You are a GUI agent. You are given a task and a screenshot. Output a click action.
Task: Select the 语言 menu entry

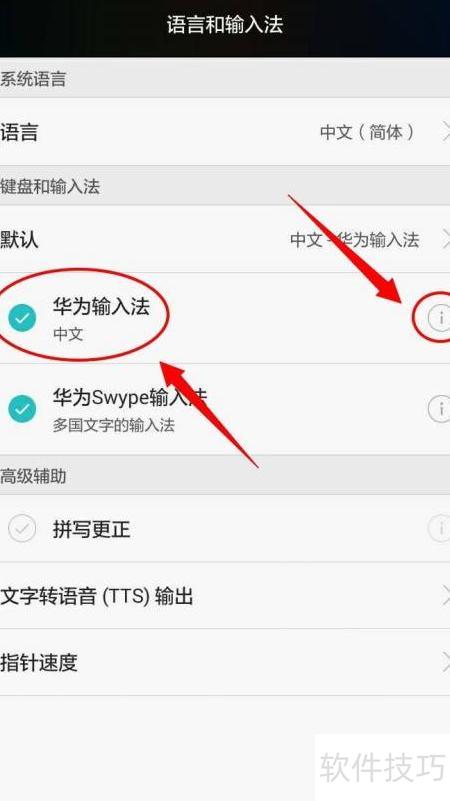click(x=225, y=132)
